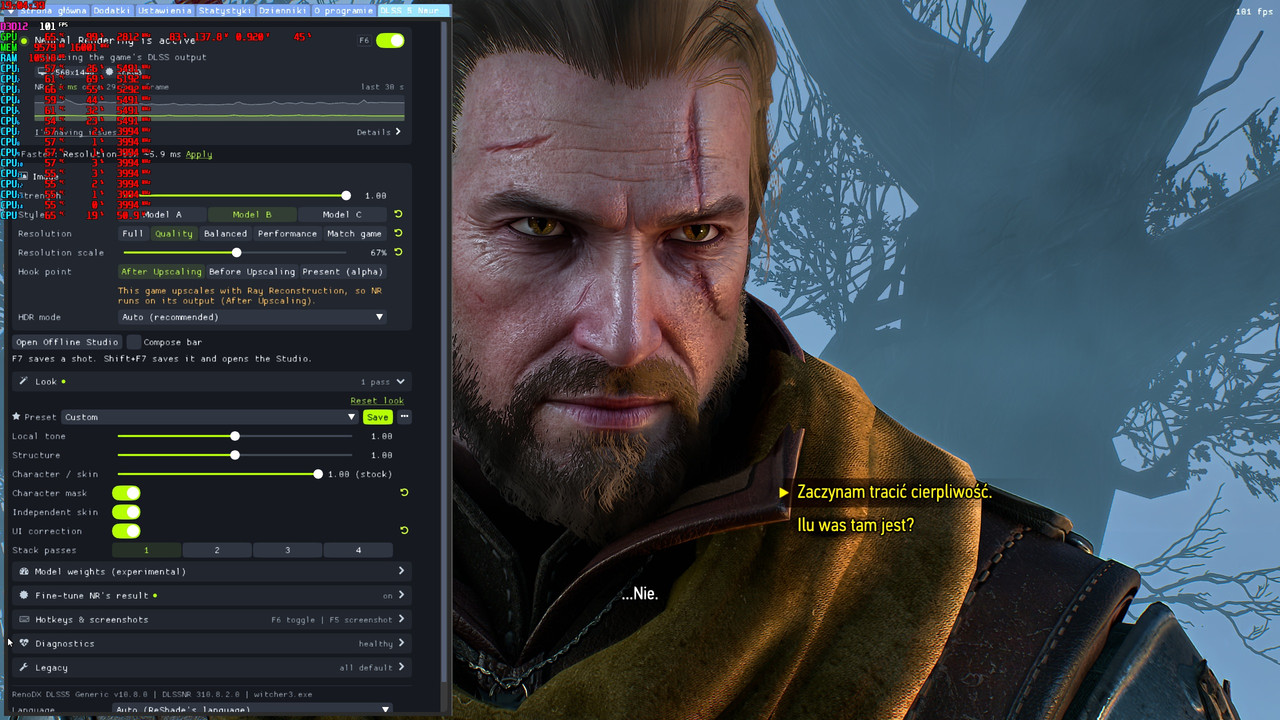Image resolution: width=1280 pixels, height=720 pixels.
Task: Click the gauge icon beside Model weights
Action: coord(24,571)
